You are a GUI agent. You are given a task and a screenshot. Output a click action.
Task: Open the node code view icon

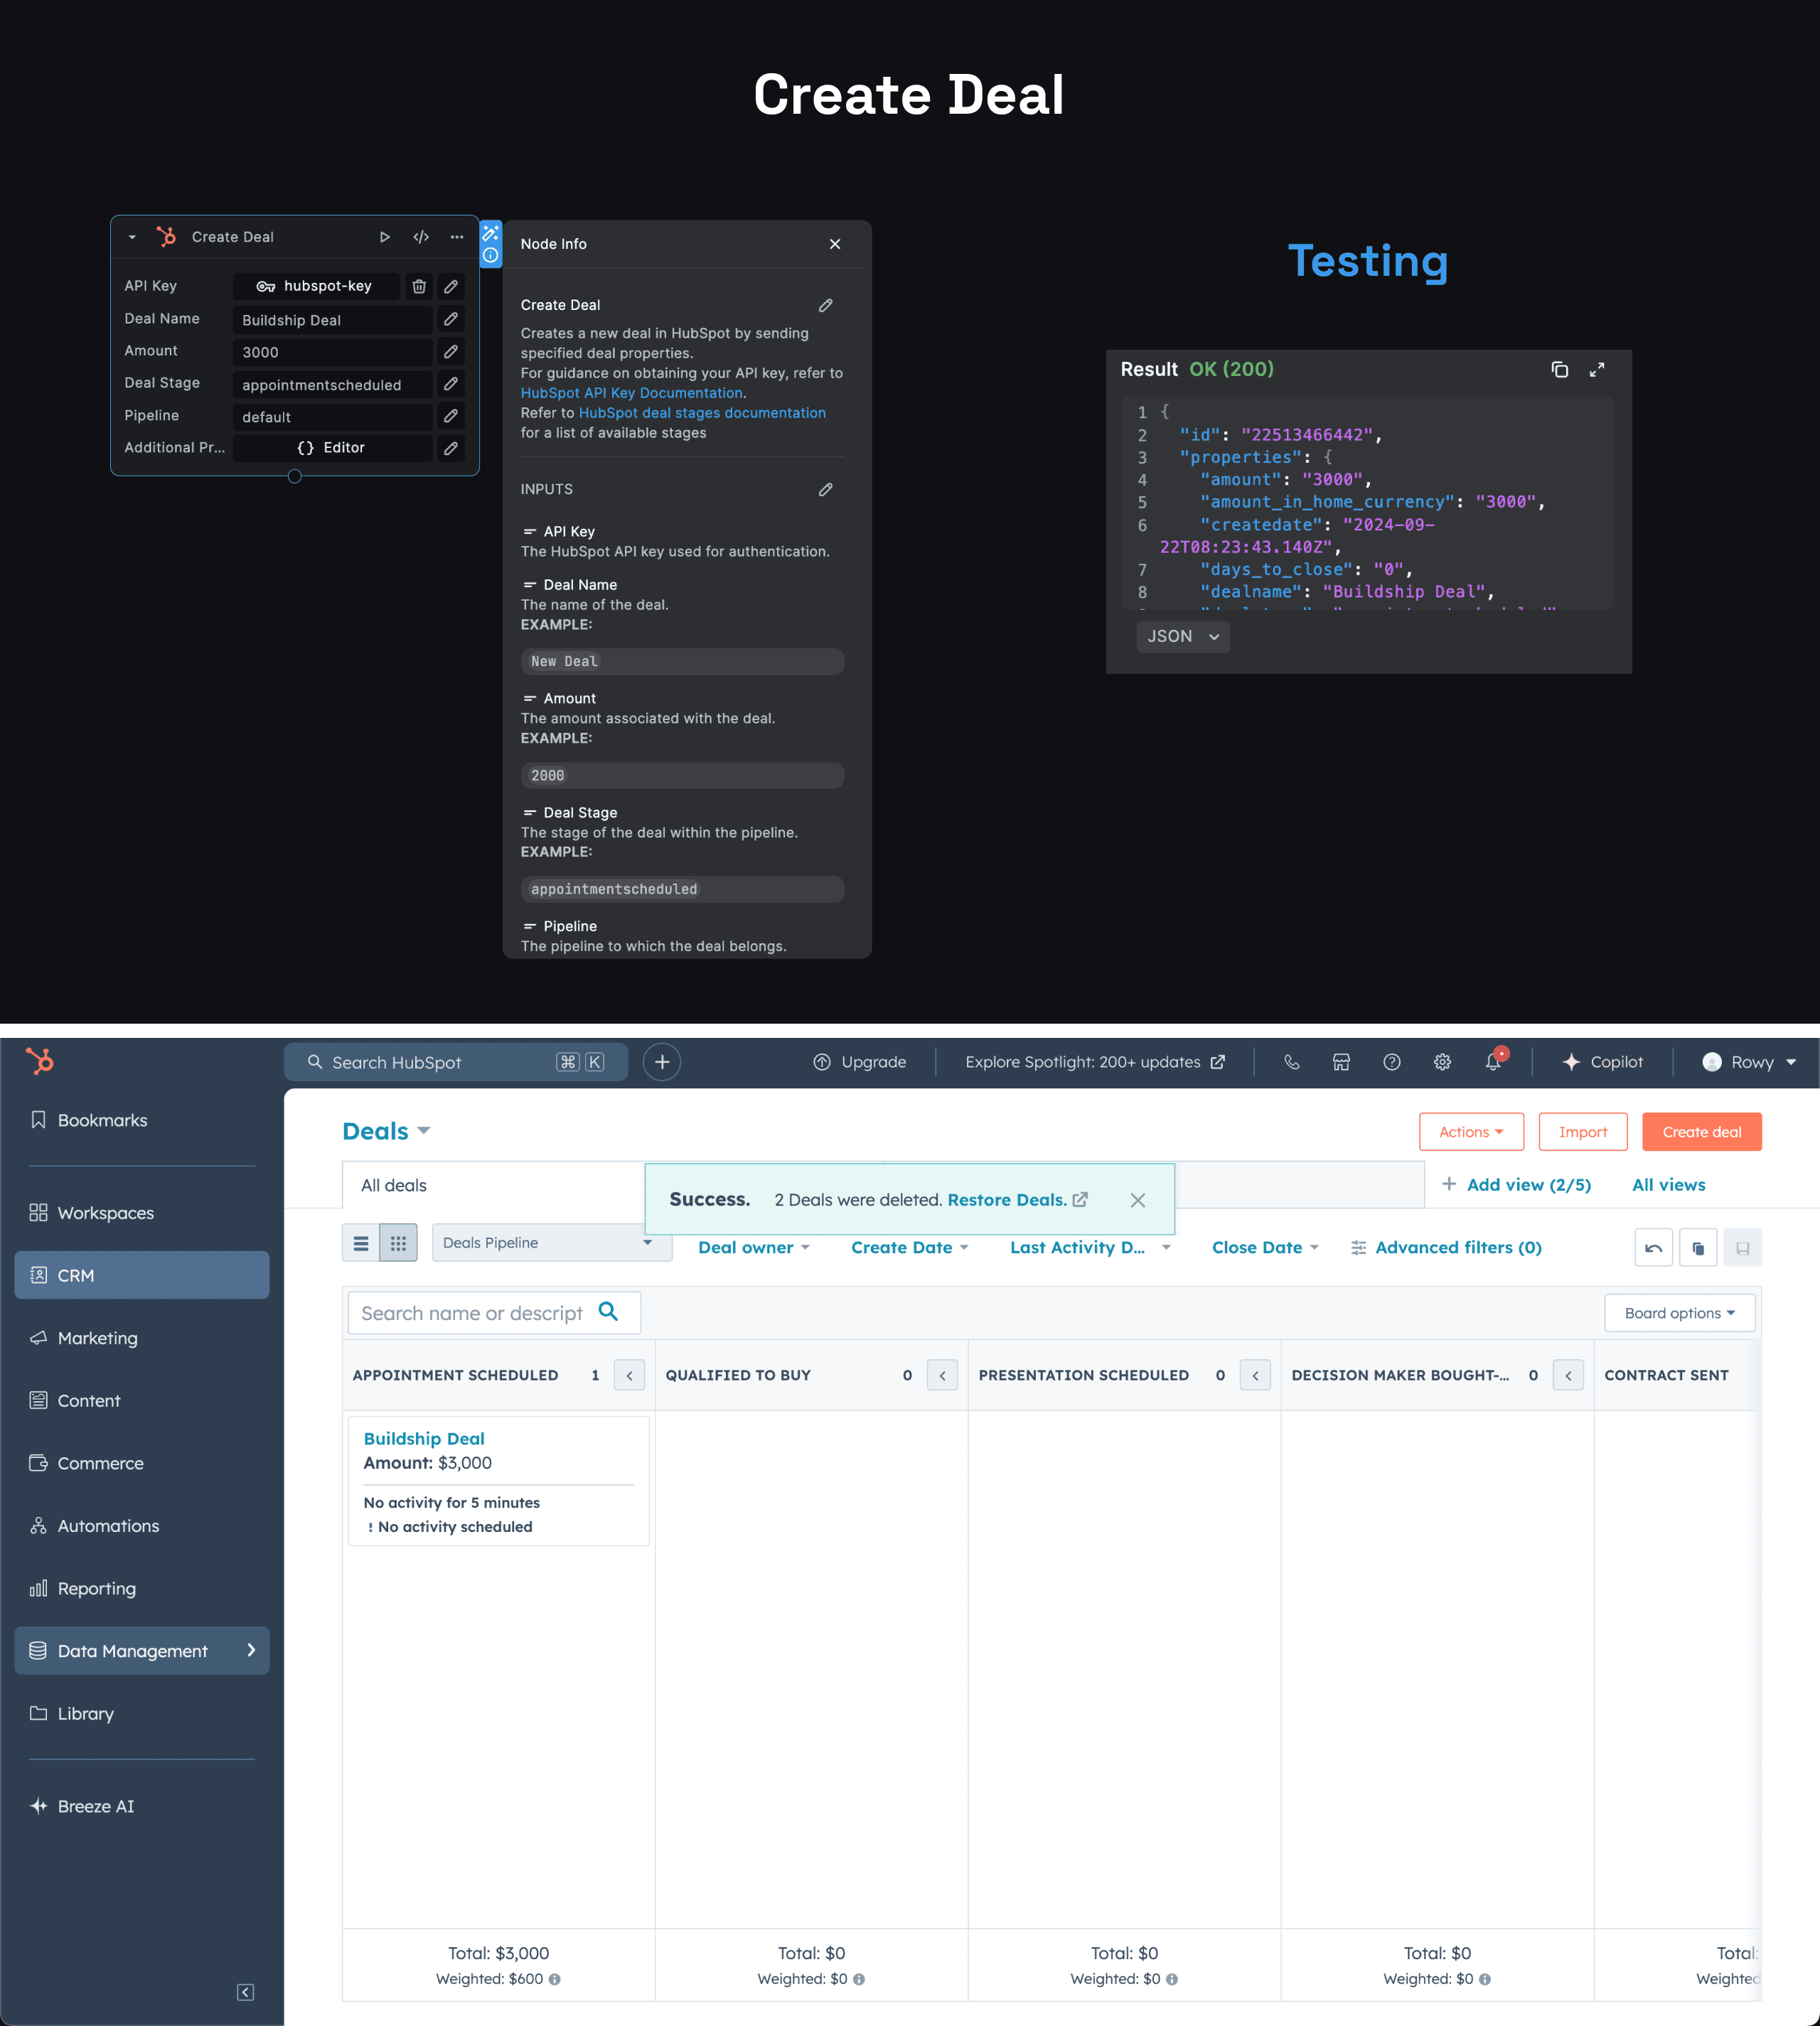click(421, 237)
